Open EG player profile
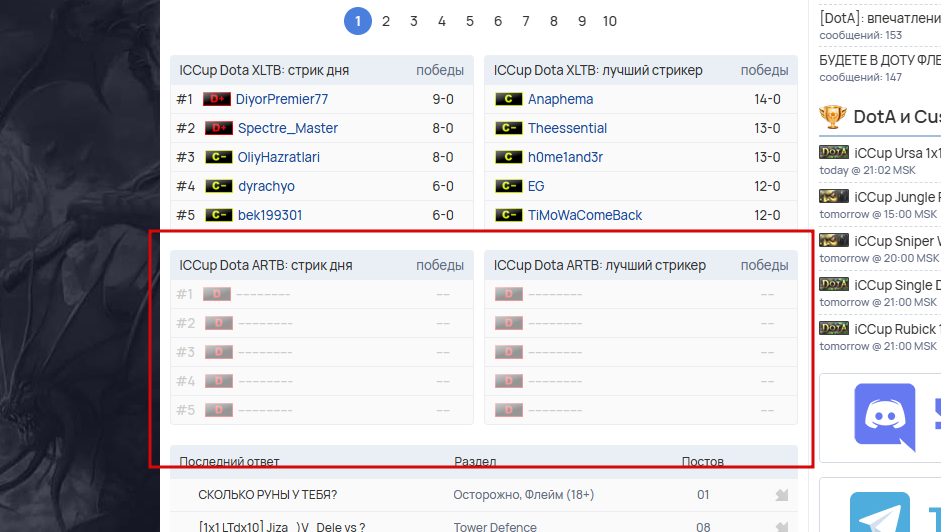 (536, 186)
